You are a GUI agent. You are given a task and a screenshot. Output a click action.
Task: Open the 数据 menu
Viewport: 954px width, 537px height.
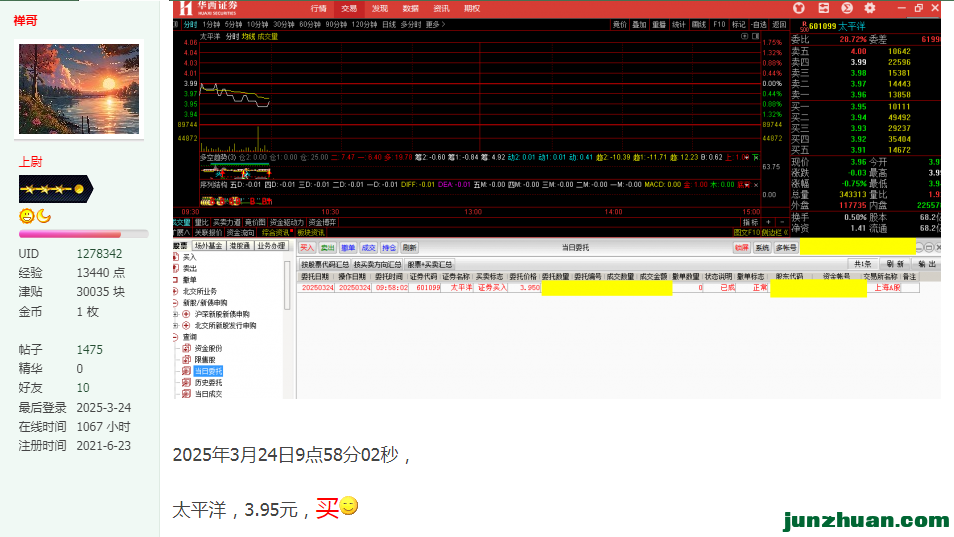[x=411, y=9]
